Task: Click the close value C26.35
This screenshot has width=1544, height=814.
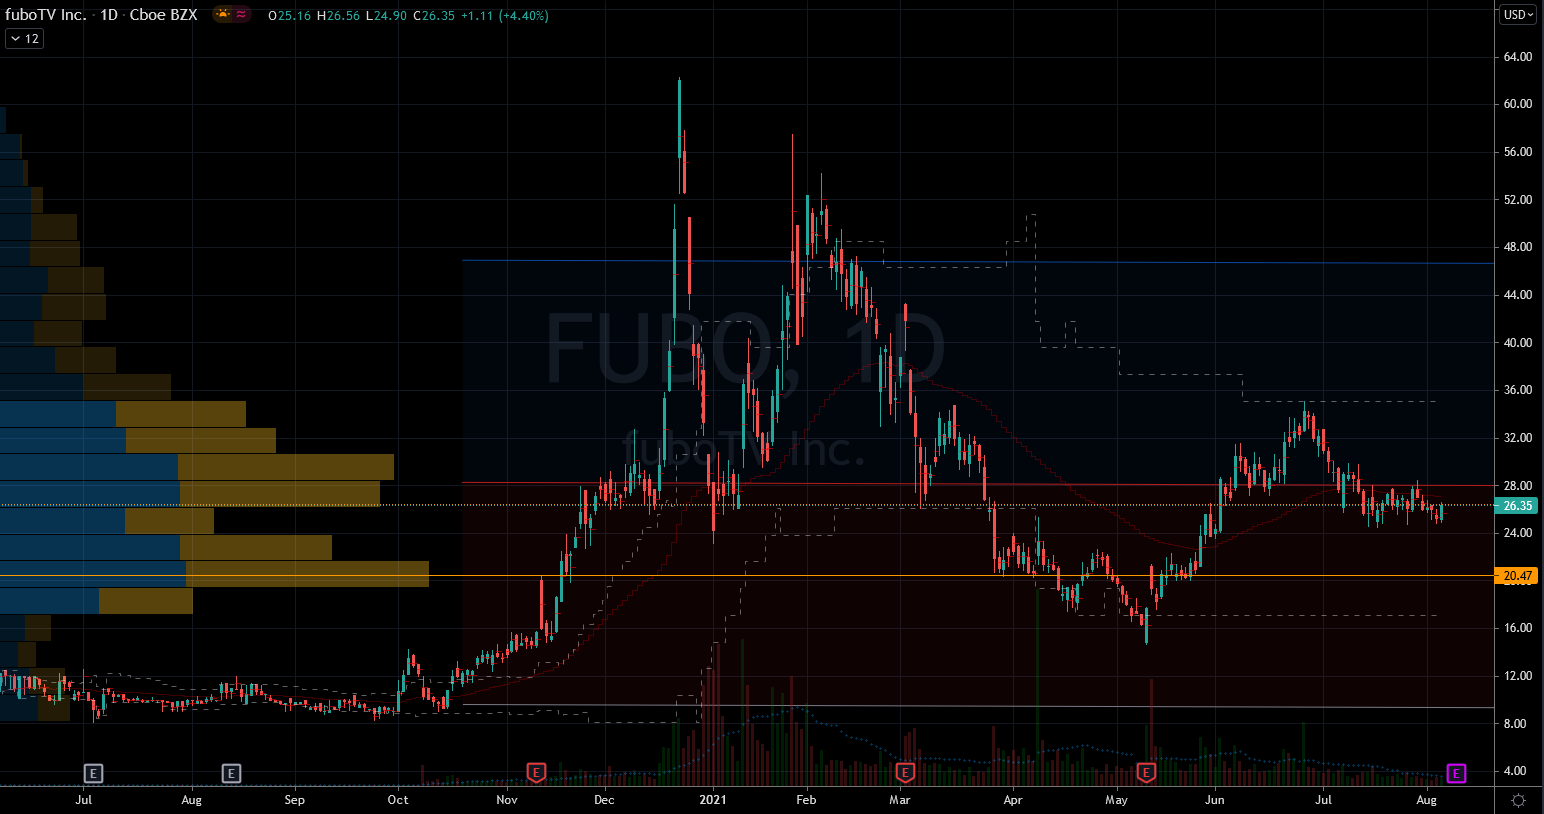Action: tap(434, 16)
